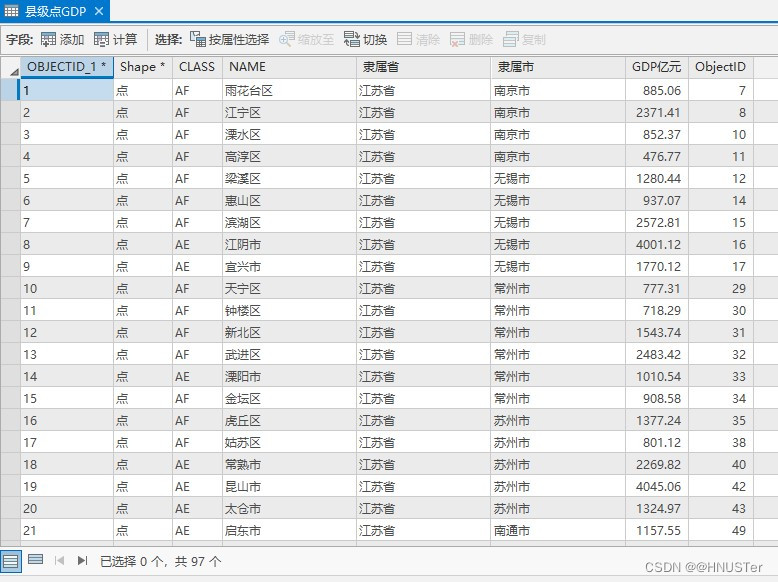Click the GDP亿元 column header

(x=657, y=67)
